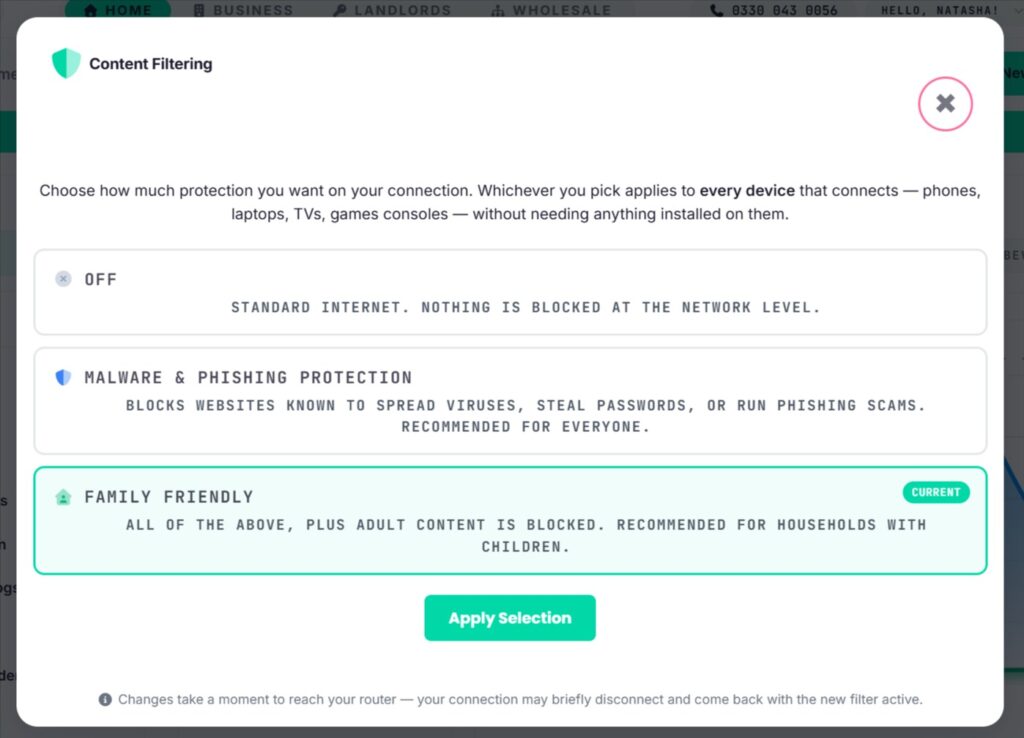Screen dimensions: 1024x738
Task: Click the info icon beside router note
Action: 105,699
